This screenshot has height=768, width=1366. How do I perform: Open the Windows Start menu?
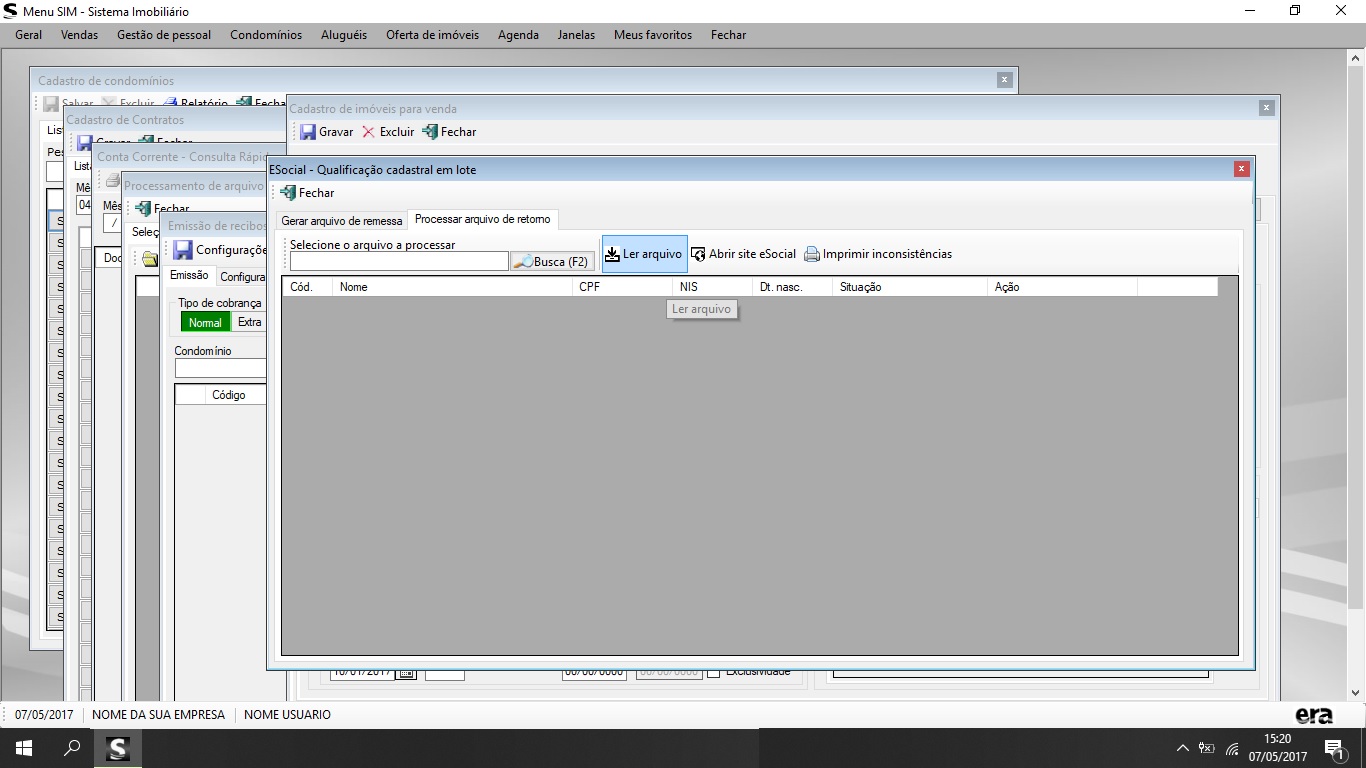pos(24,748)
